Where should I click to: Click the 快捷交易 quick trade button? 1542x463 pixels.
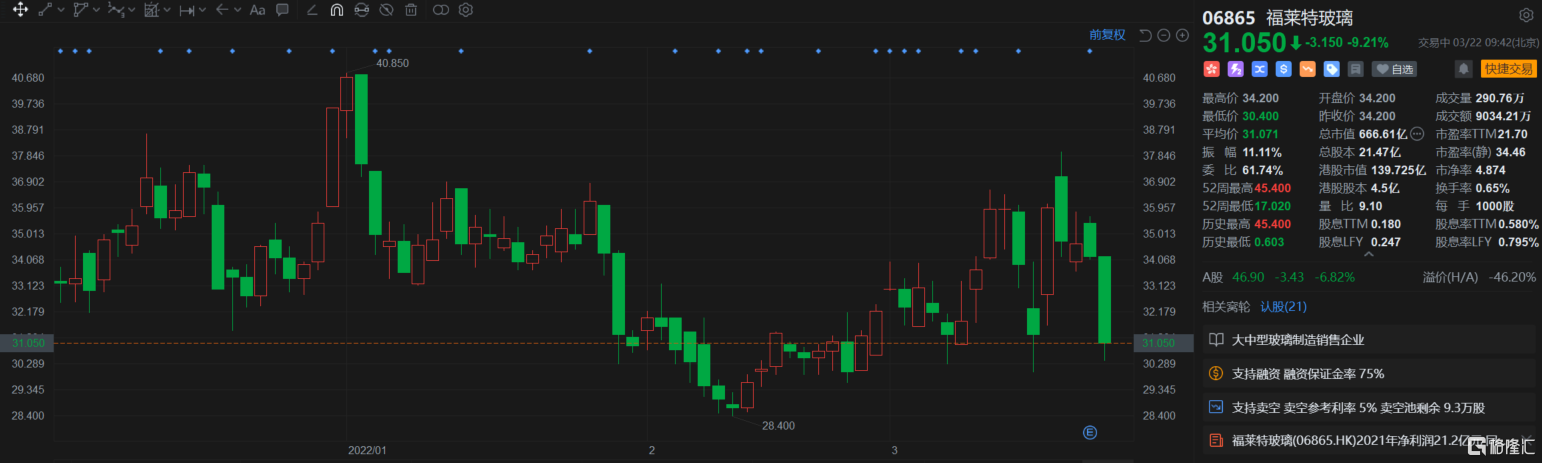tap(1508, 69)
